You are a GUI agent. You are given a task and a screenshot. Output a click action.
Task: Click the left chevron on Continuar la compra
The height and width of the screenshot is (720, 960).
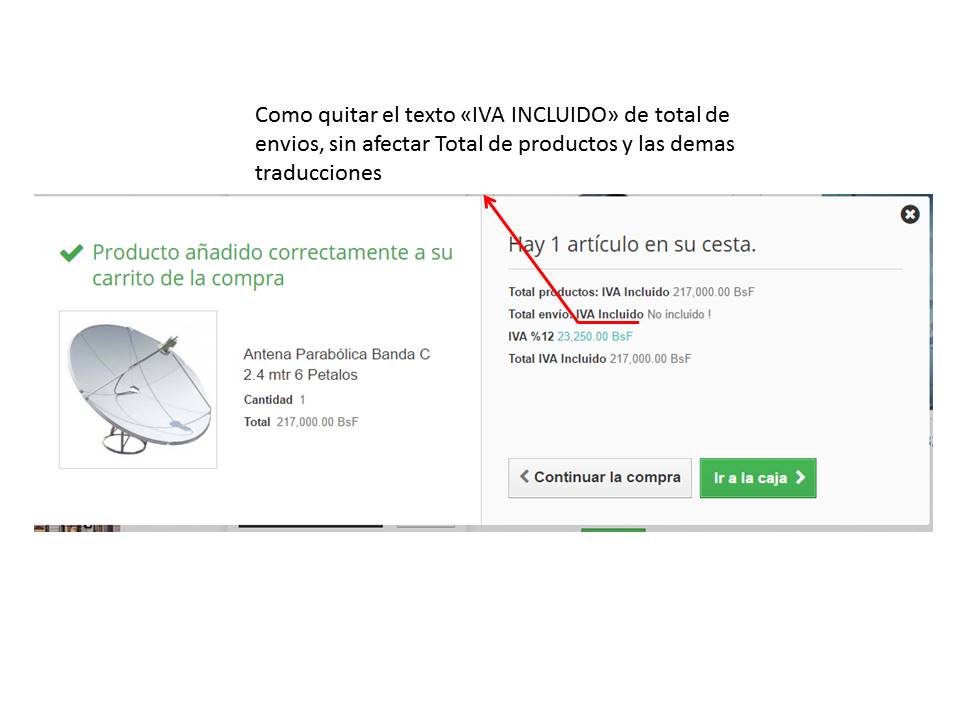click(x=524, y=476)
